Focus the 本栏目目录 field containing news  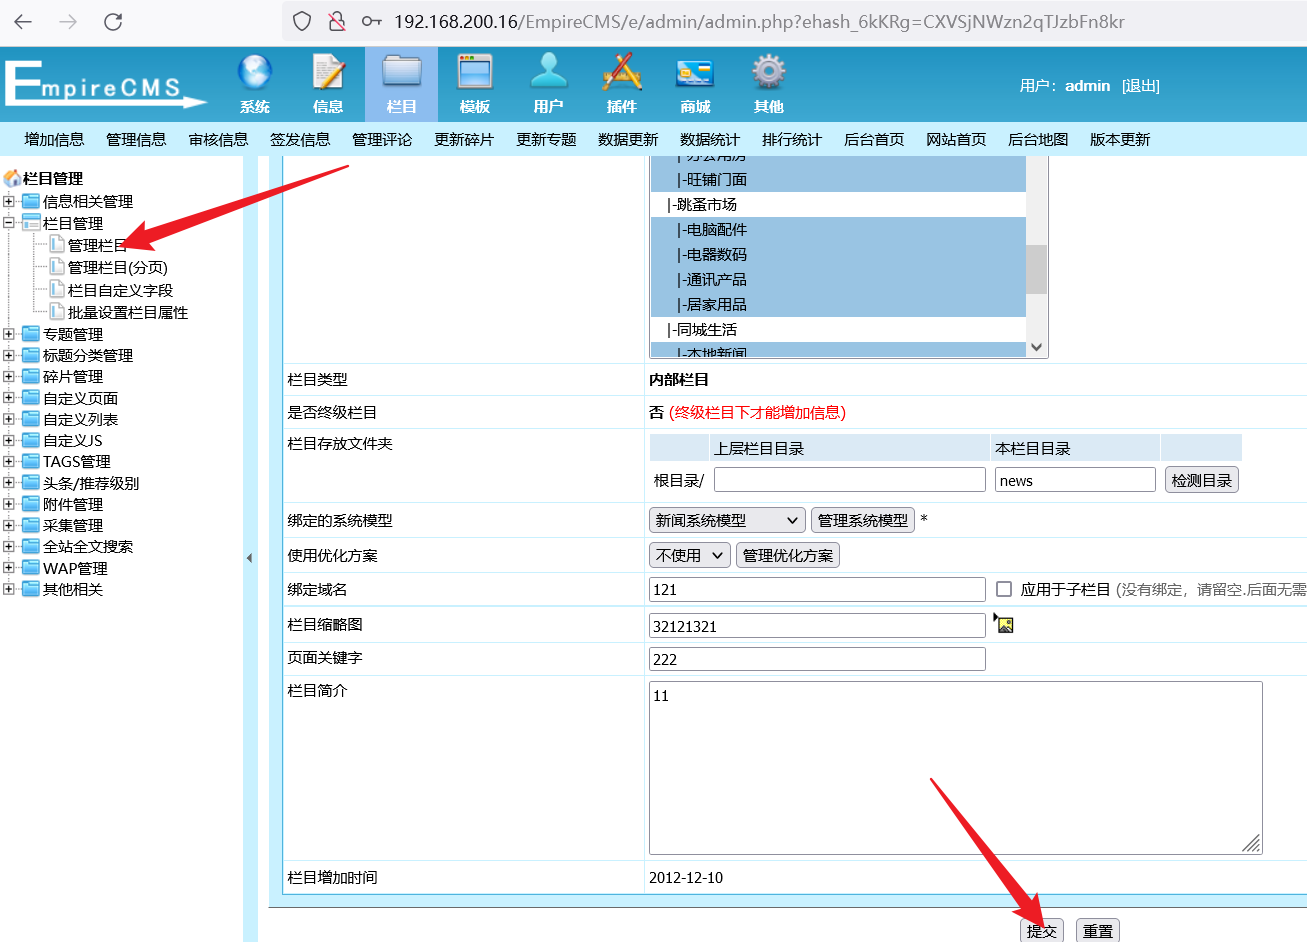click(1075, 480)
